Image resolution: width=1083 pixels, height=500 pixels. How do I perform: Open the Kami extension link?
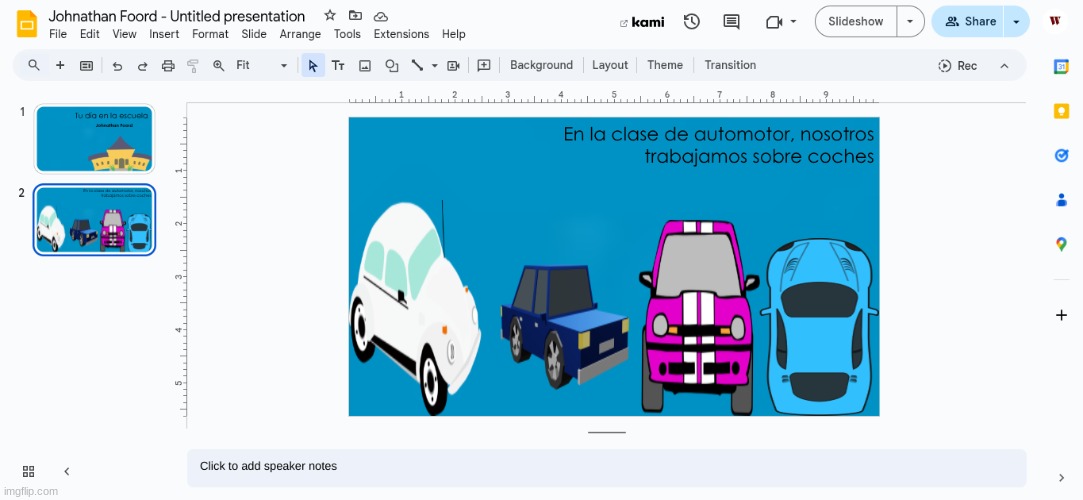(x=642, y=22)
